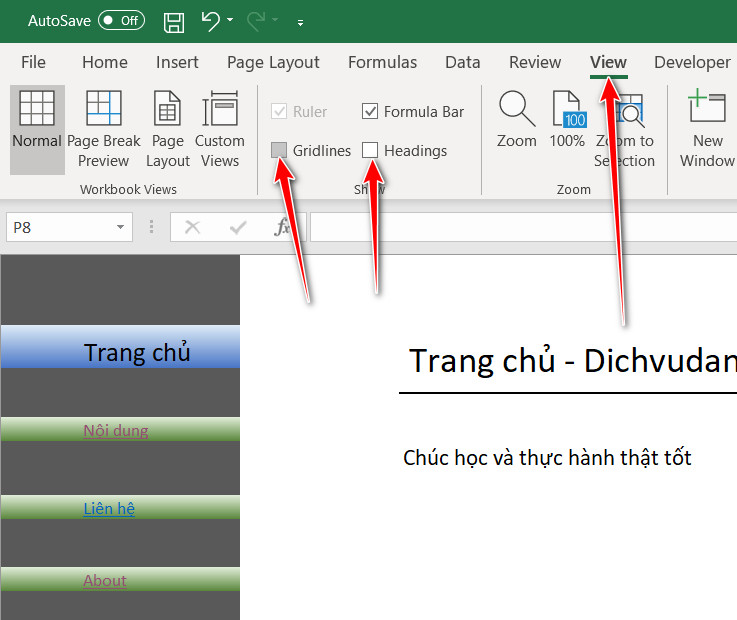Click the Enter checkmark in formula bar
737x620 pixels.
(238, 228)
